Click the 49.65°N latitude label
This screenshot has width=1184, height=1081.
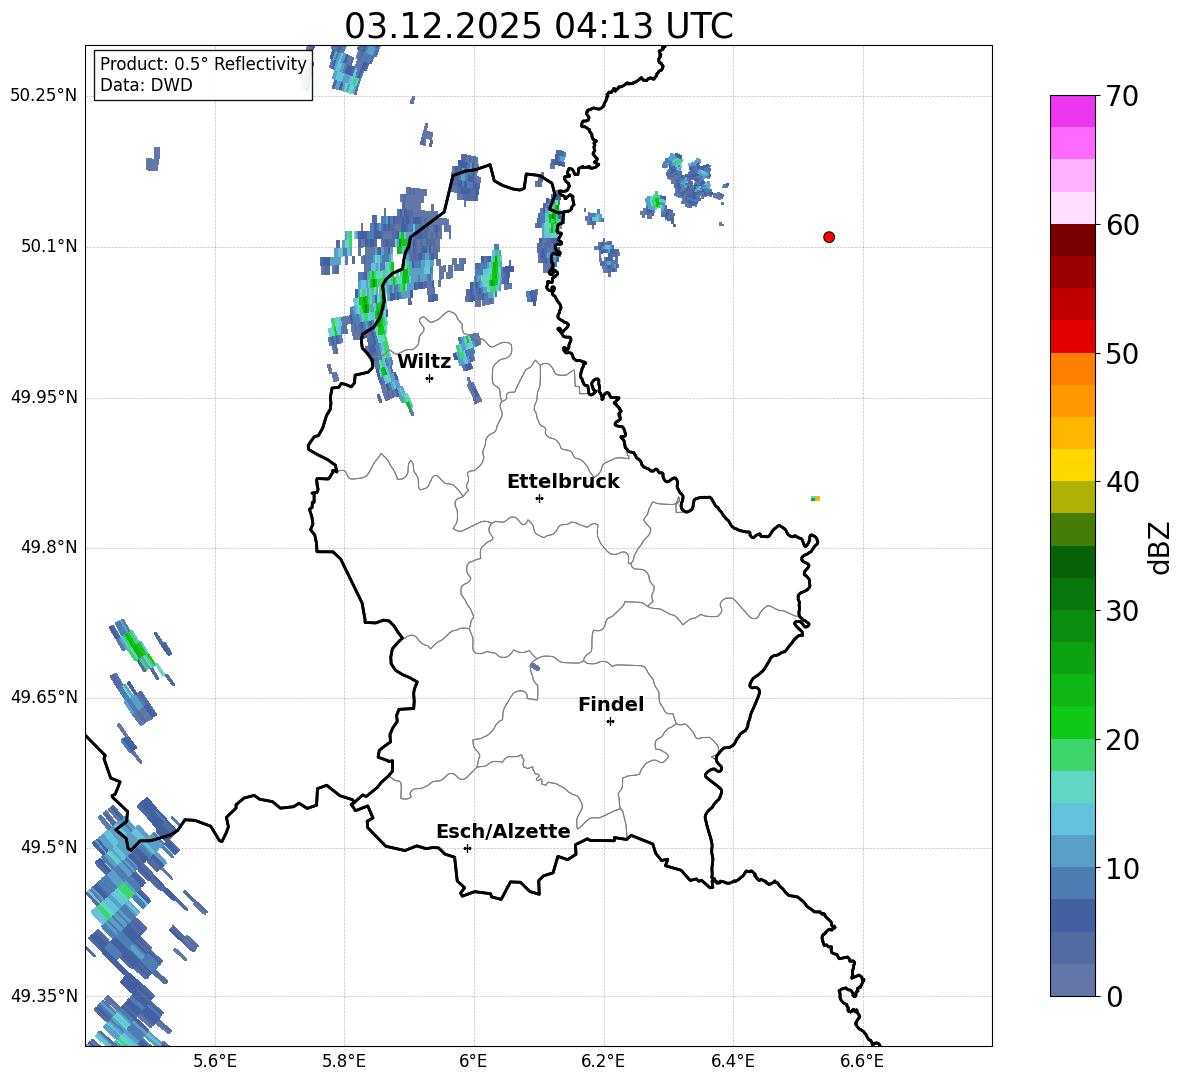(44, 697)
